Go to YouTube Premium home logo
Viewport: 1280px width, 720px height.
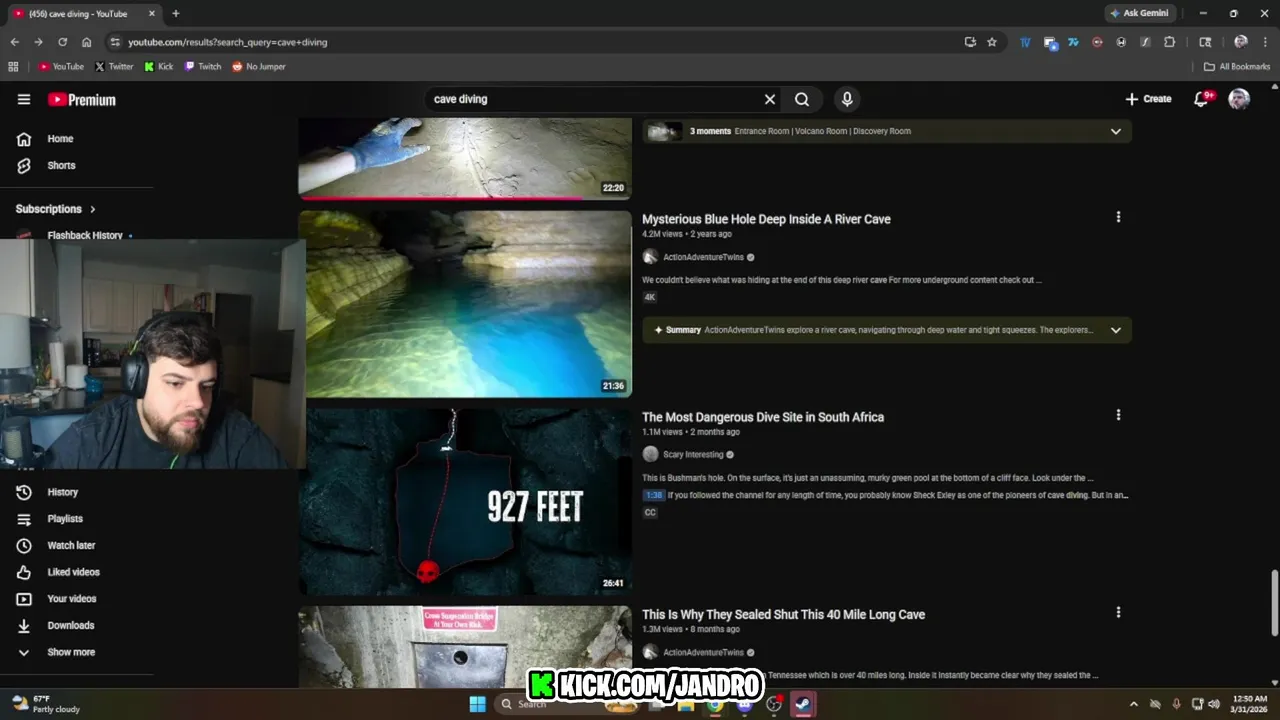[x=82, y=99]
